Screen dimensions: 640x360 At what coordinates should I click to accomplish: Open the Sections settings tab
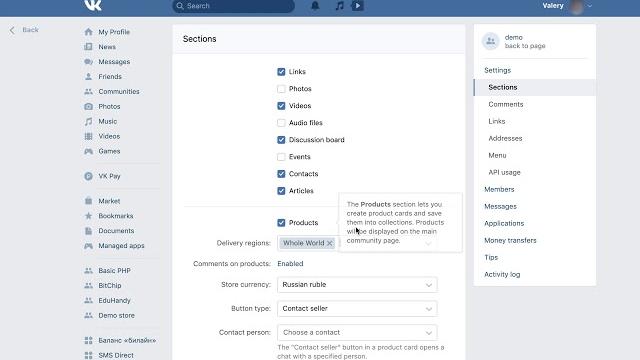click(x=535, y=87)
